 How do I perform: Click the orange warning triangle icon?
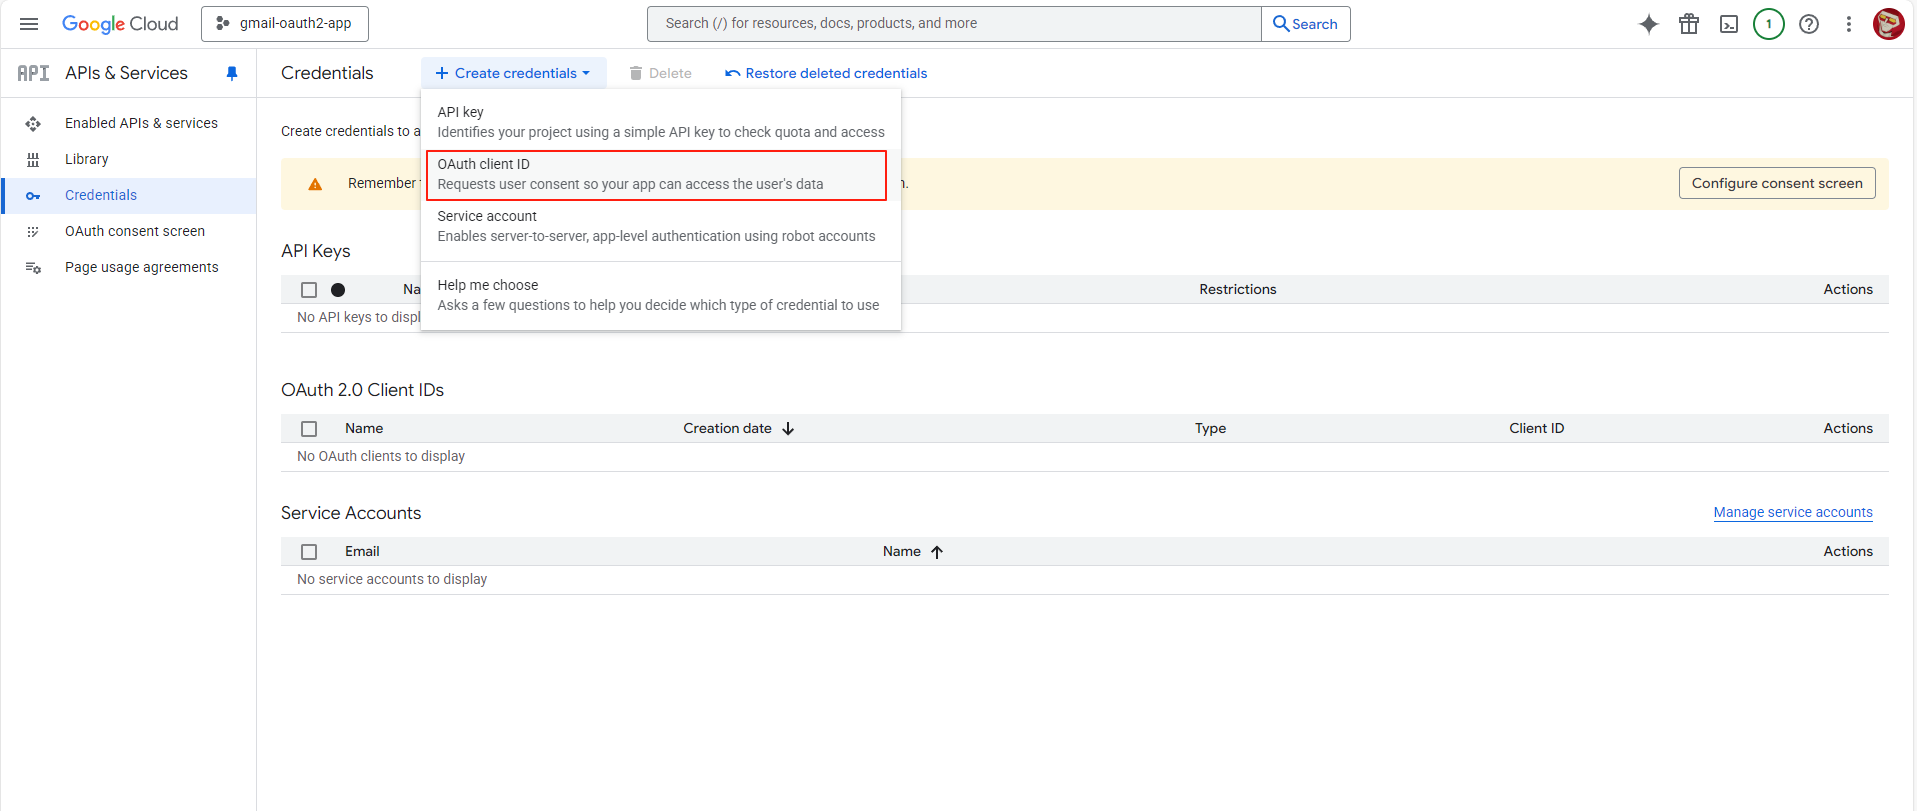315,184
